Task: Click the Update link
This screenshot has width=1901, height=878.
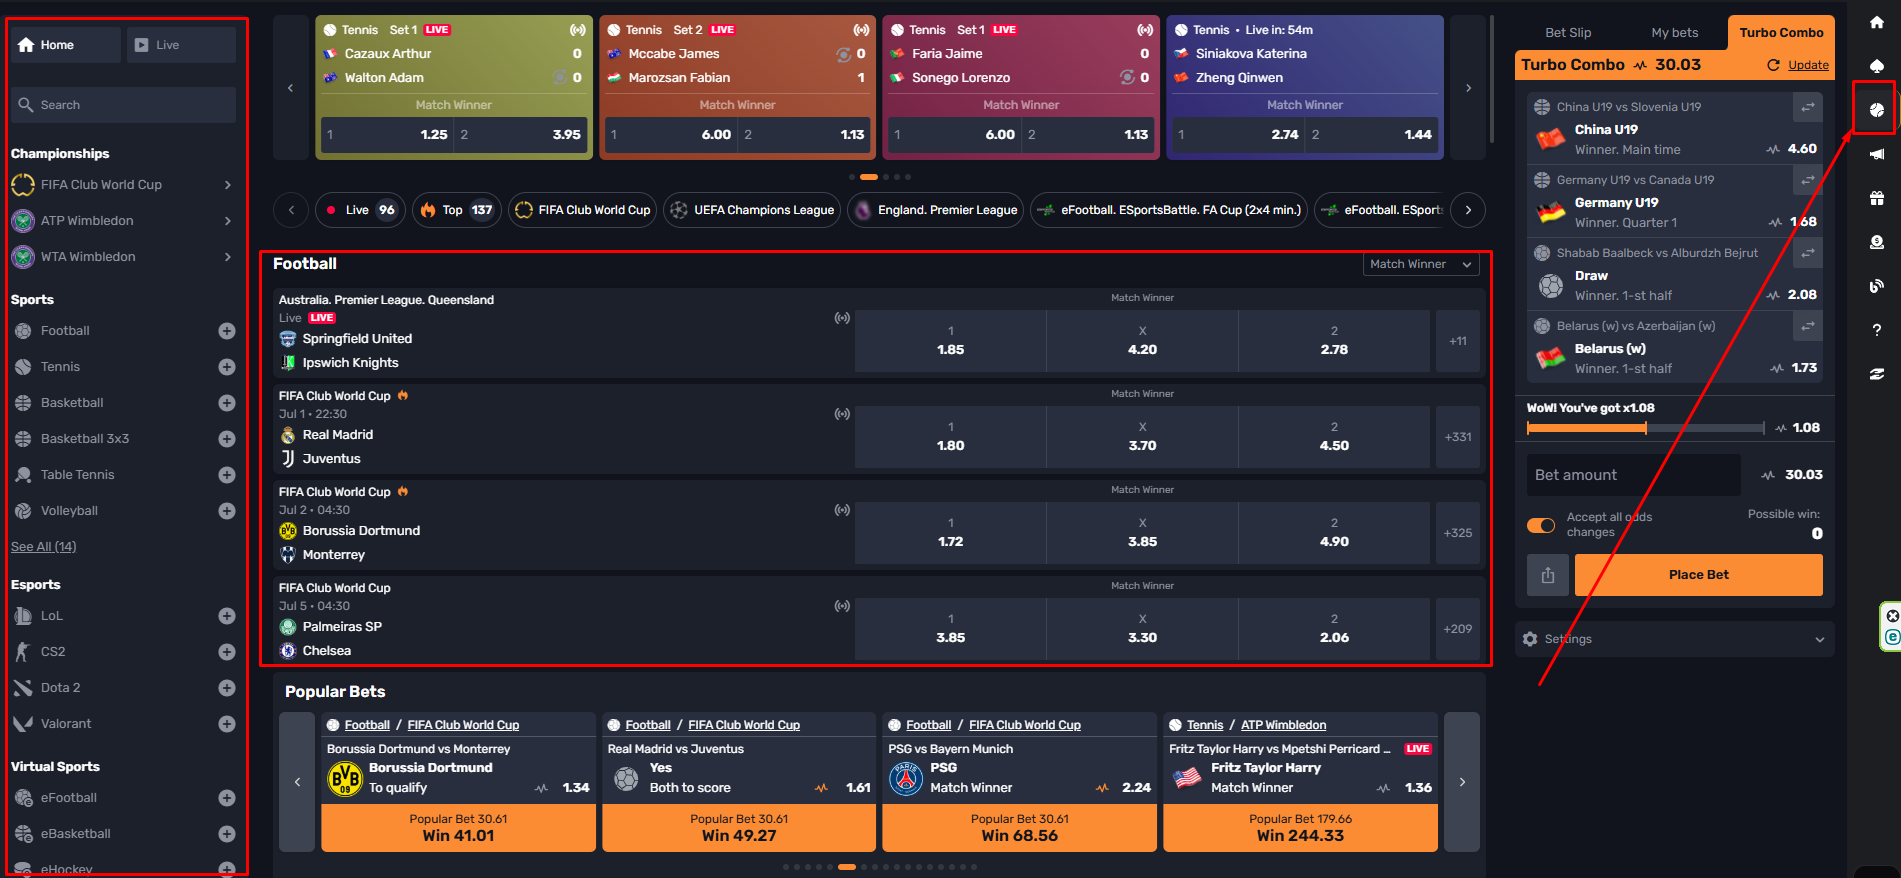Action: click(1808, 65)
